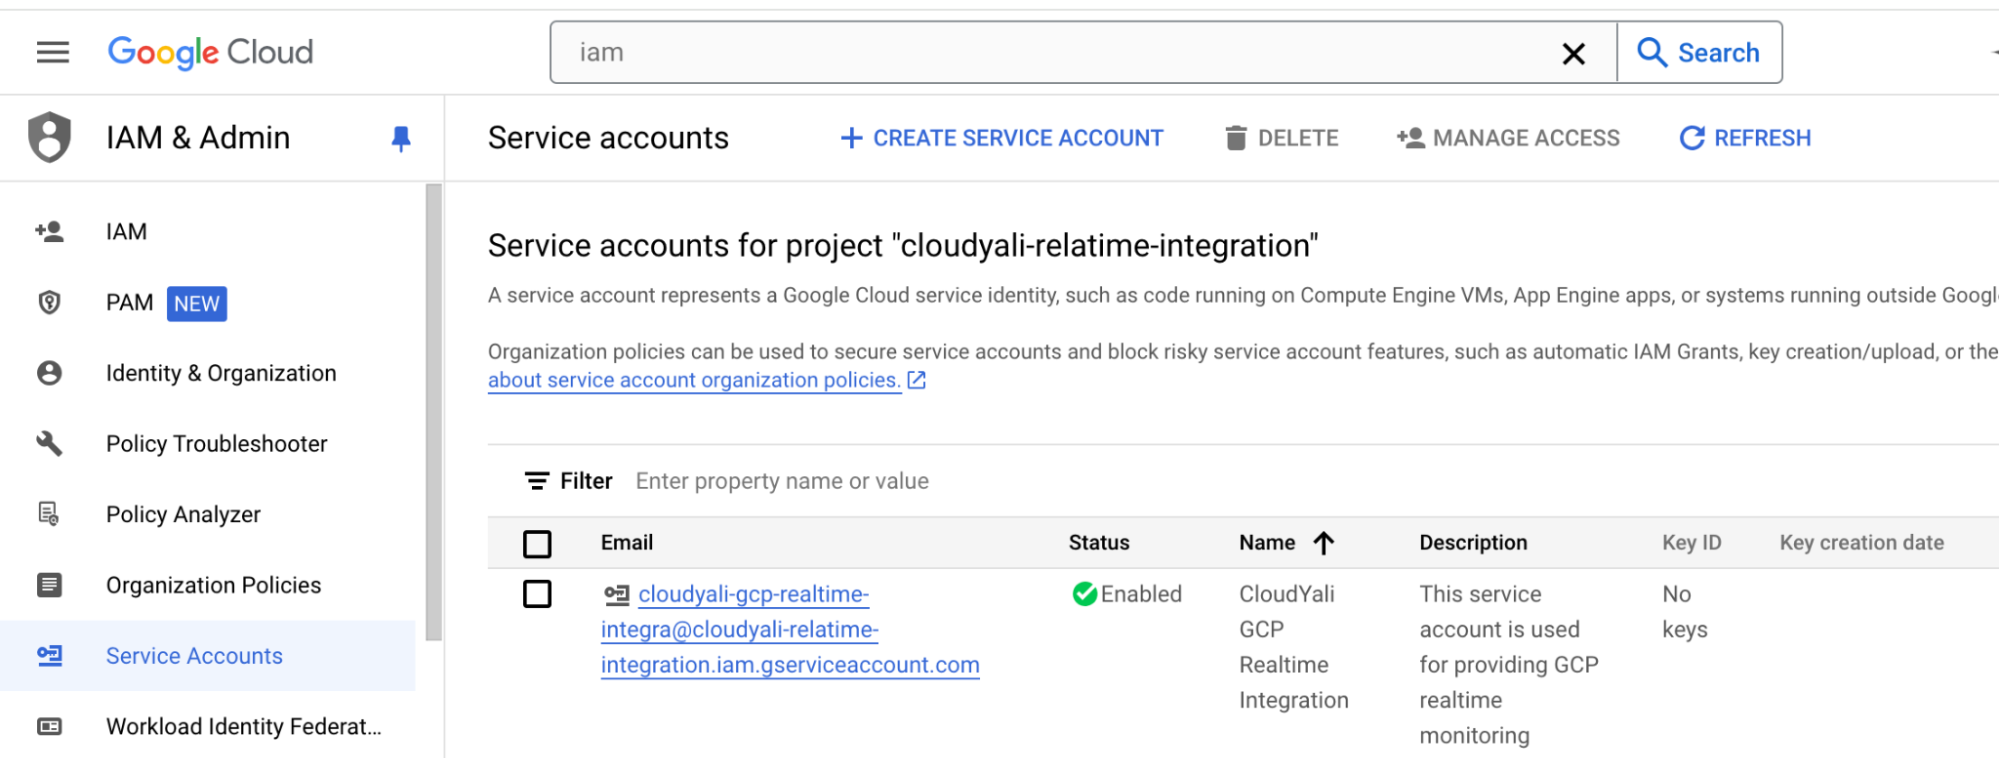The image size is (1999, 759).
Task: Click the Policy Troubleshooter wrench icon
Action: point(49,443)
